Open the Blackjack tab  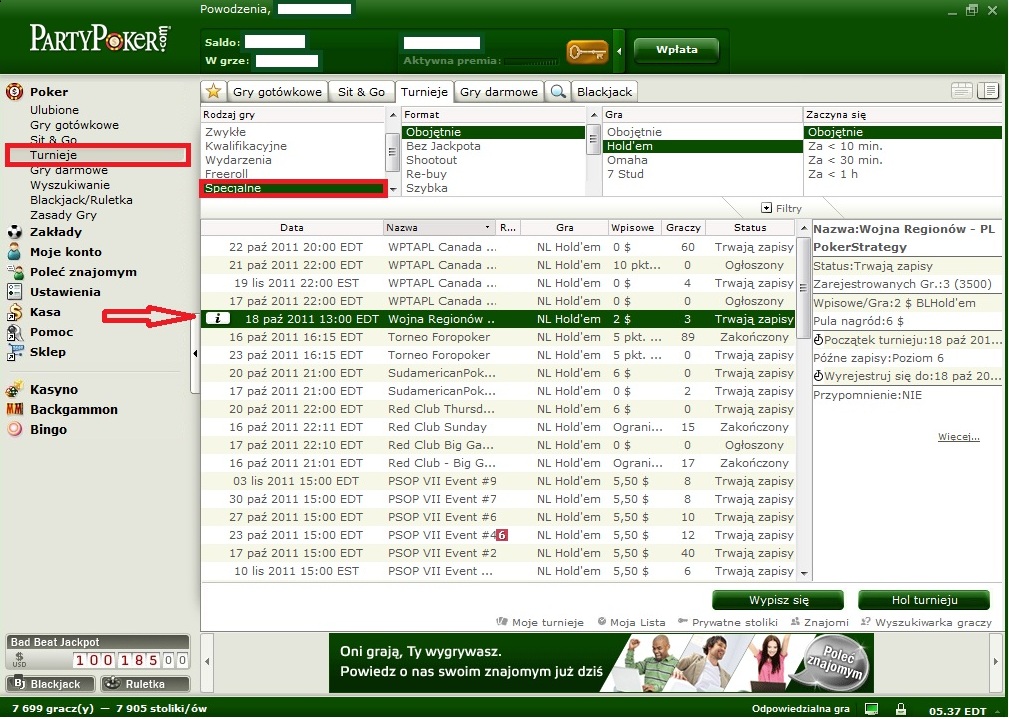(604, 91)
